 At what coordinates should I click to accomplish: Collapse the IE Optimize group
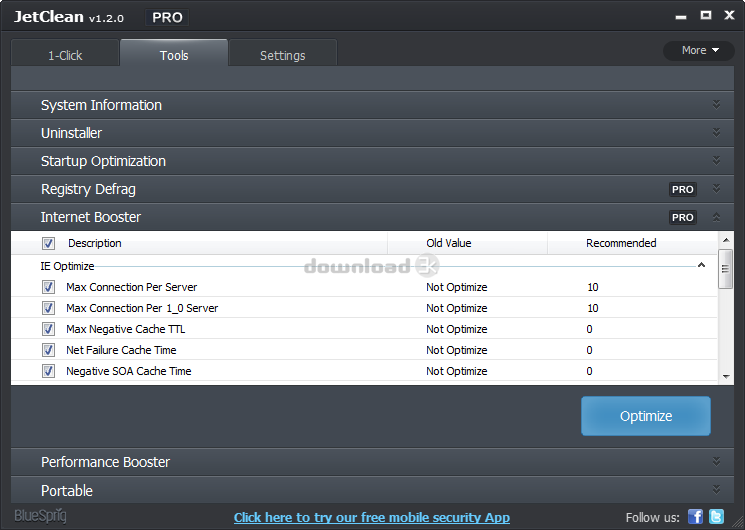pyautogui.click(x=701, y=265)
